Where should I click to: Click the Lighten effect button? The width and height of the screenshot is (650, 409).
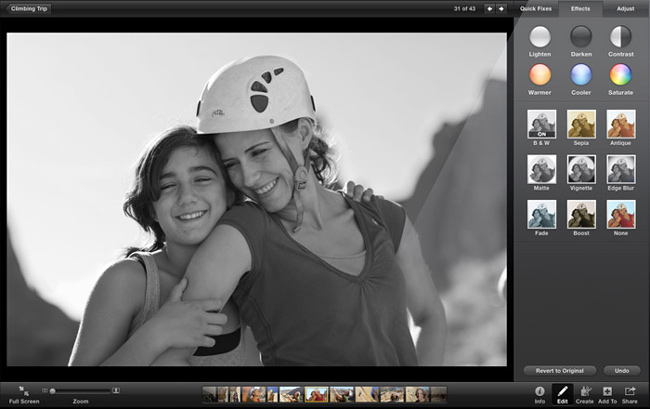tap(540, 36)
